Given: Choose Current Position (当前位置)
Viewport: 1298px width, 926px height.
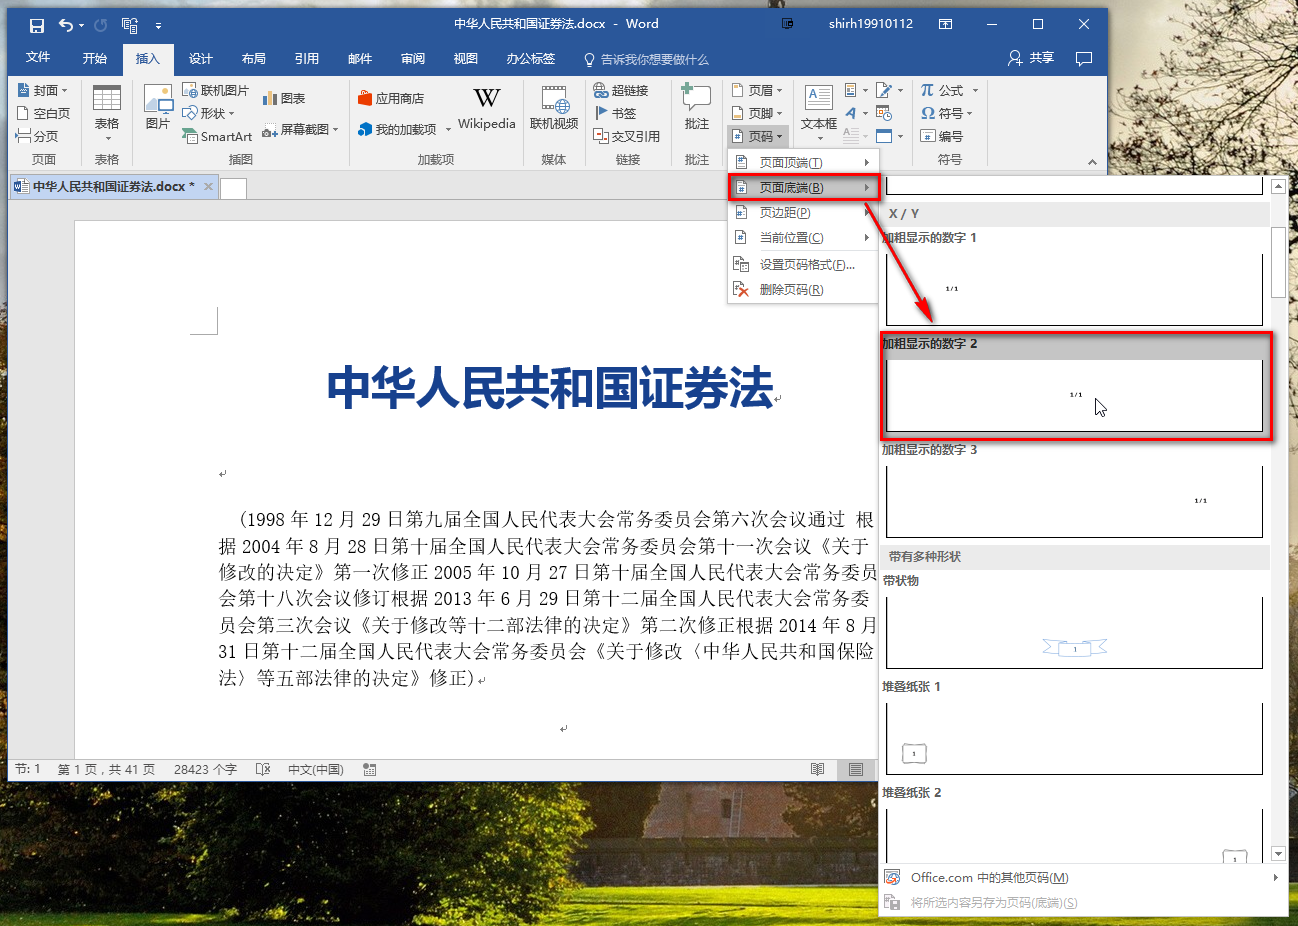Looking at the screenshot, I should (803, 237).
